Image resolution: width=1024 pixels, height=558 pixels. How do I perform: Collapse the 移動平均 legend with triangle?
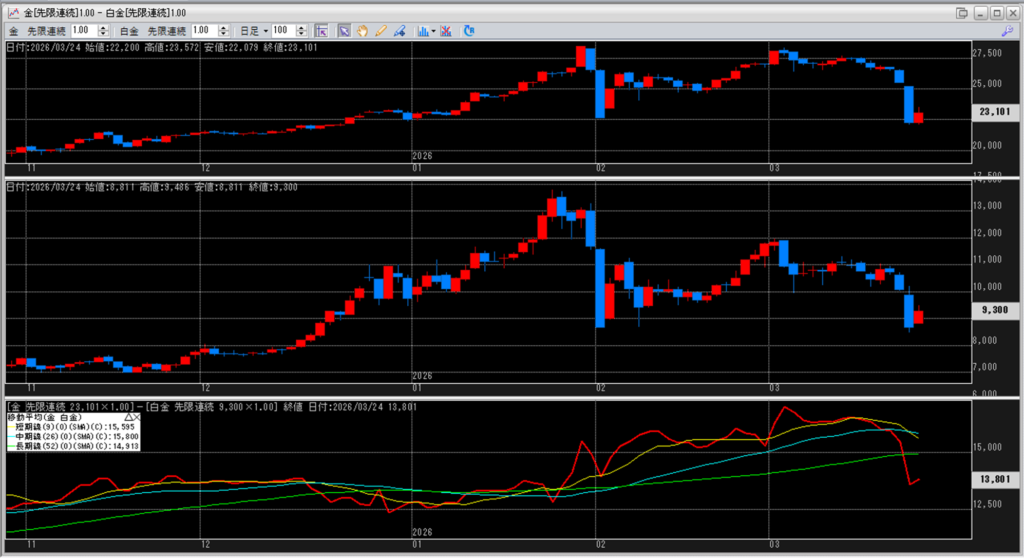[128, 417]
